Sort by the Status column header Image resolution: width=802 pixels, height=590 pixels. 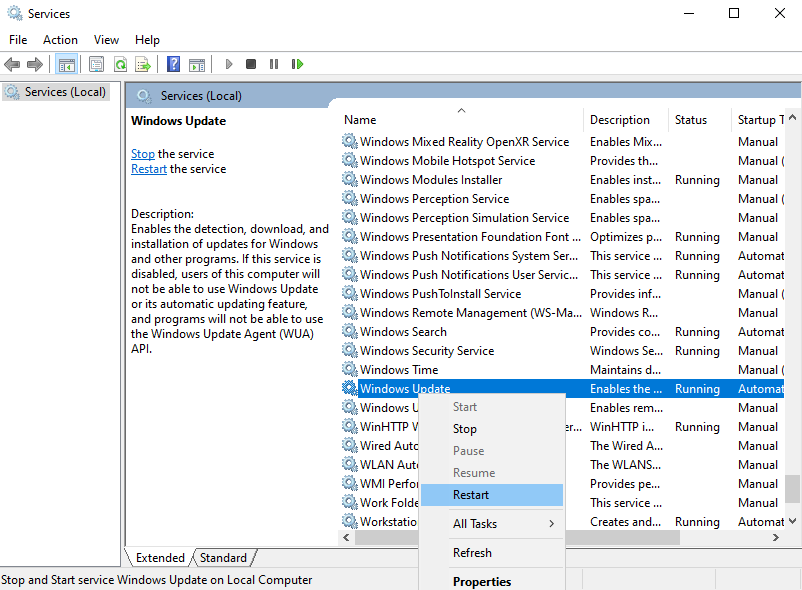click(700, 120)
